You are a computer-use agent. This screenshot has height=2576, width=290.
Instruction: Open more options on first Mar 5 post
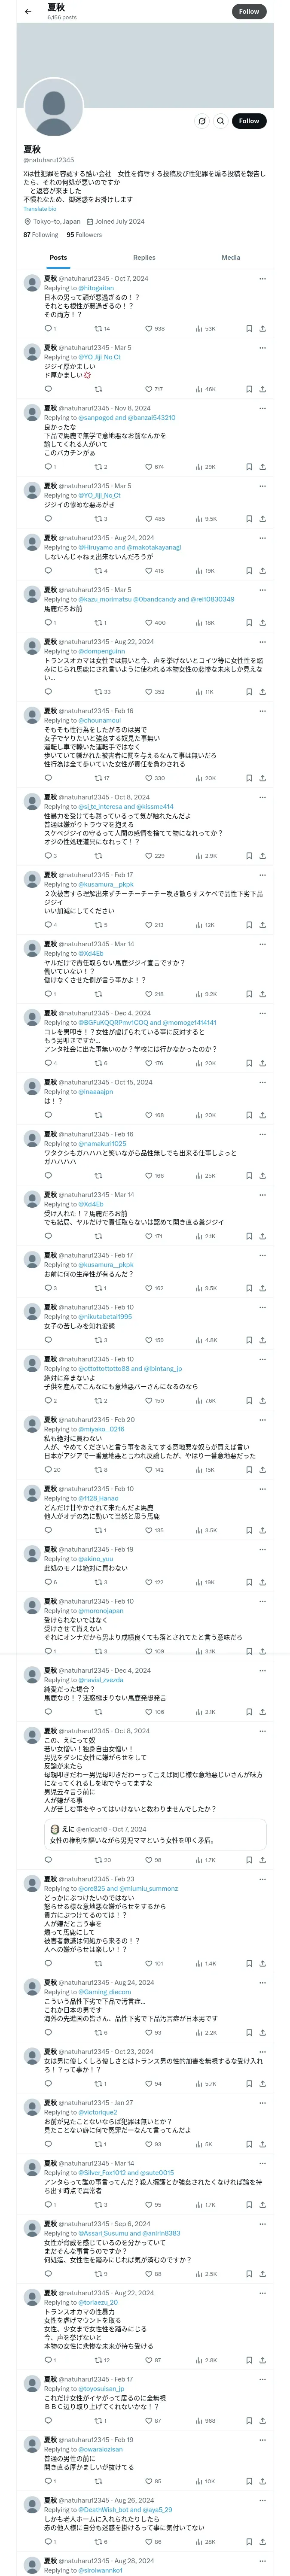click(262, 348)
